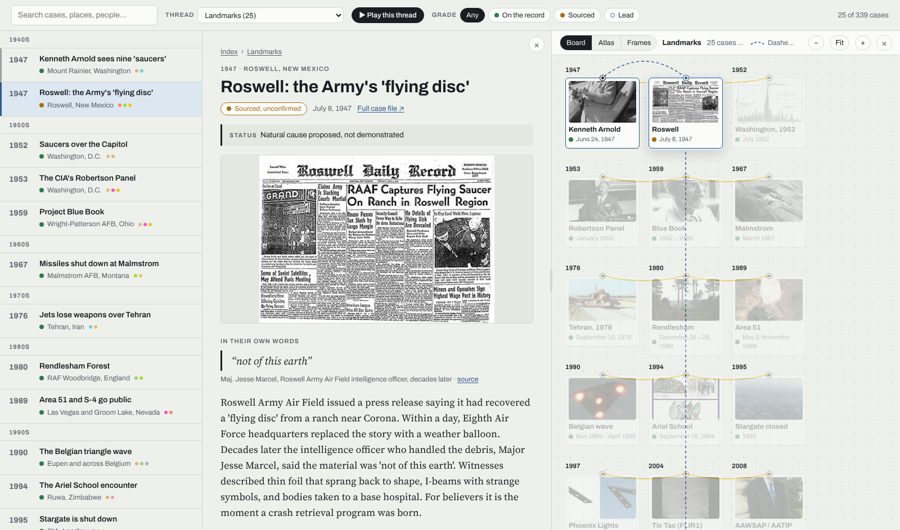Follow the Index breadcrumb link

[x=229, y=52]
